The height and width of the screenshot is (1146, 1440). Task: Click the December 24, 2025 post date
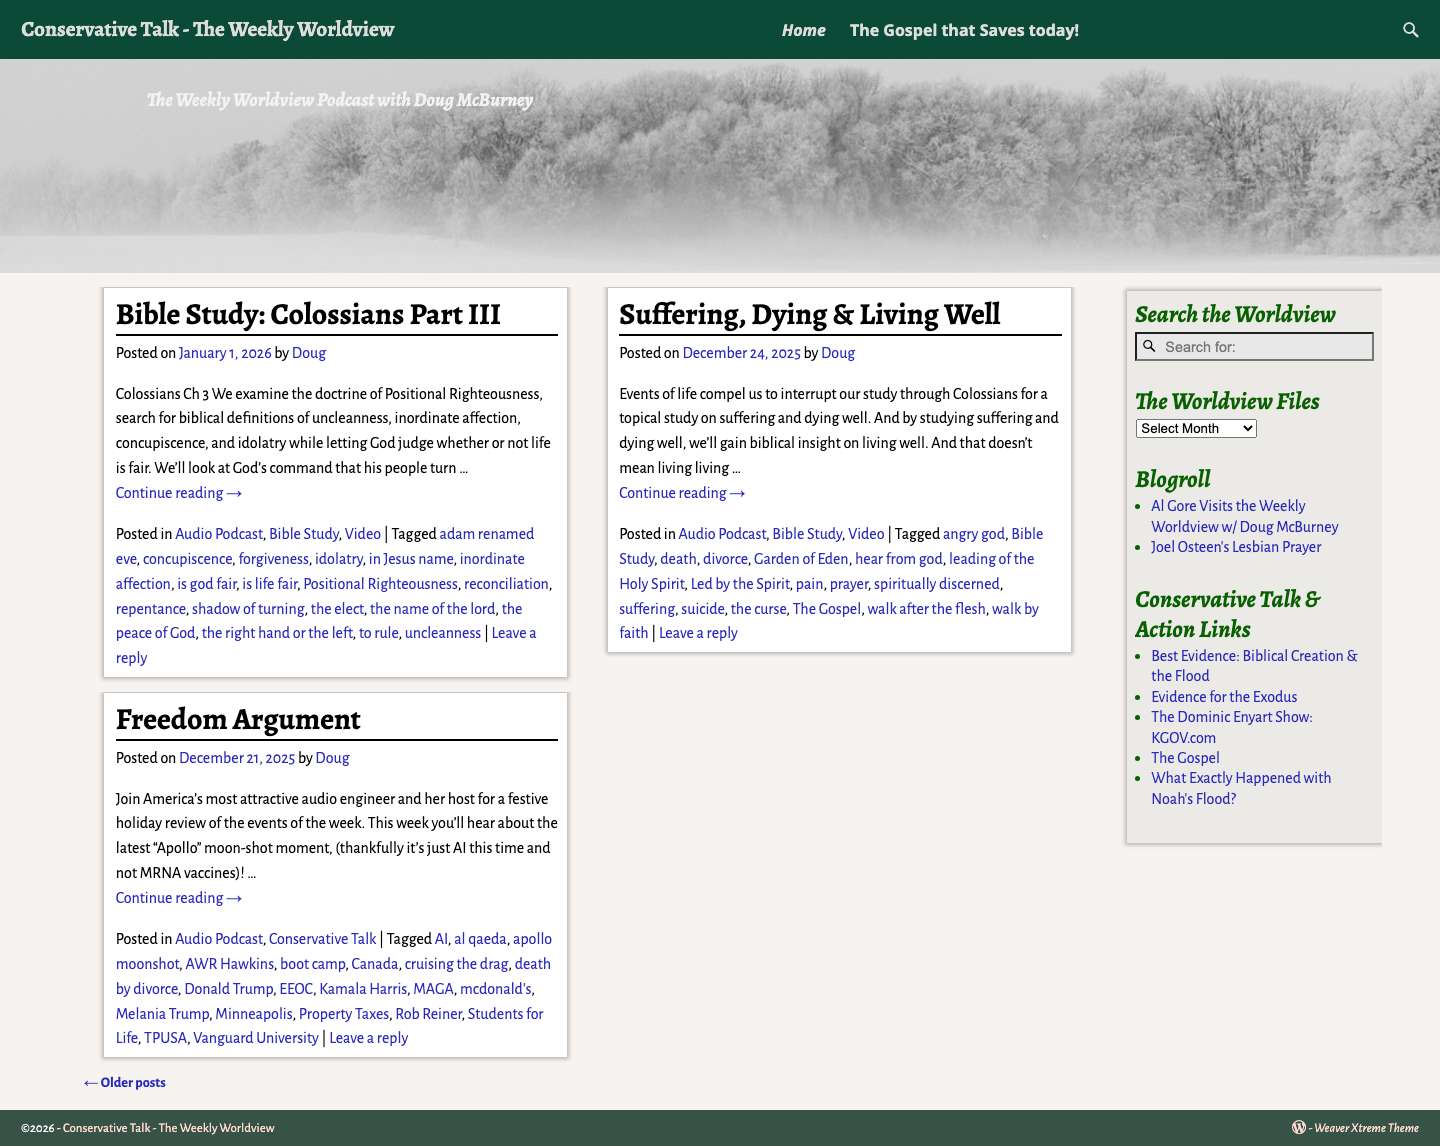(x=741, y=353)
